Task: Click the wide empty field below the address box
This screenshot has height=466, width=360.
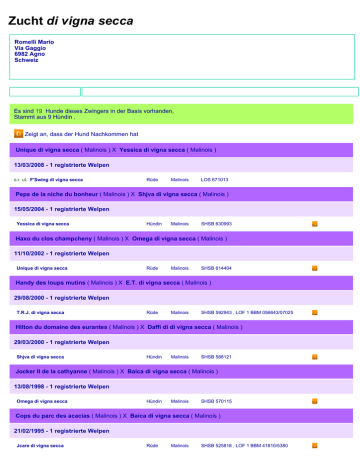Action: 220,92
